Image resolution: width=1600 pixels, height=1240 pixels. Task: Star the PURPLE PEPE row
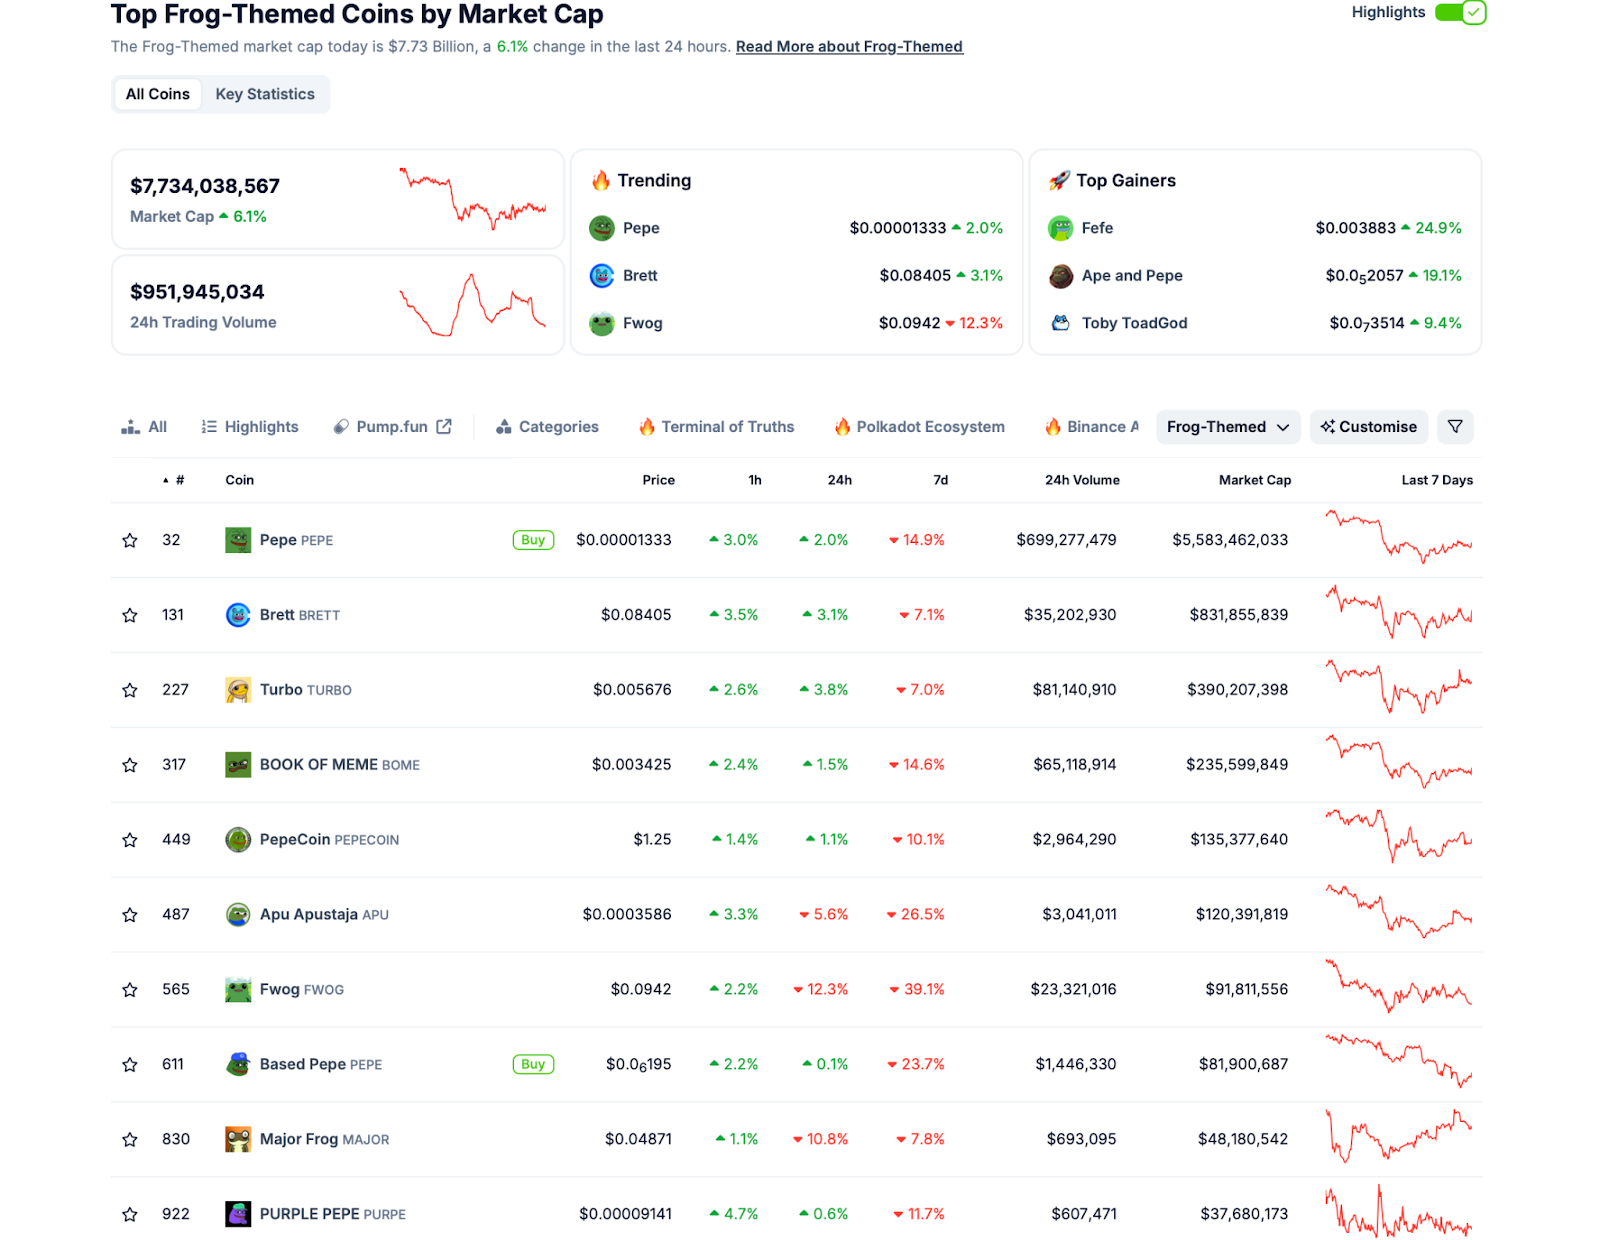(x=130, y=1214)
